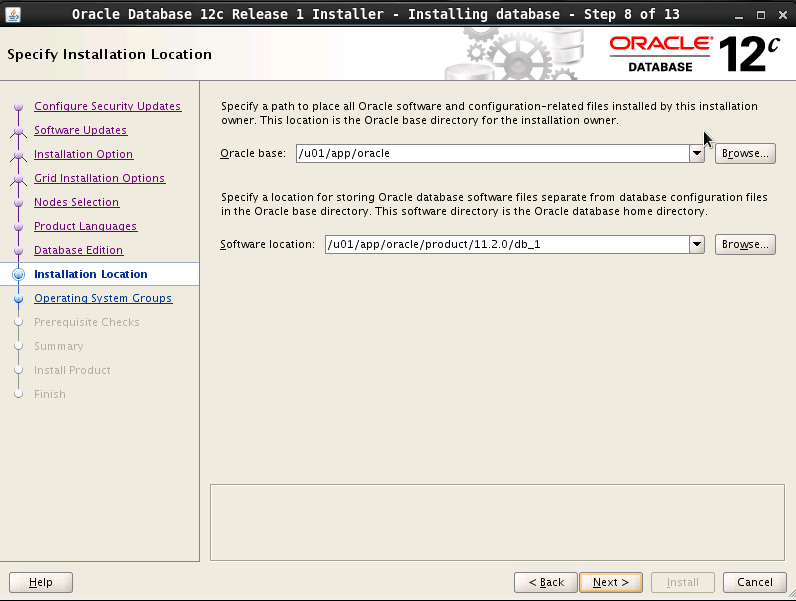796x601 pixels.
Task: Jump to the Nodes Selection step
Action: click(x=76, y=202)
